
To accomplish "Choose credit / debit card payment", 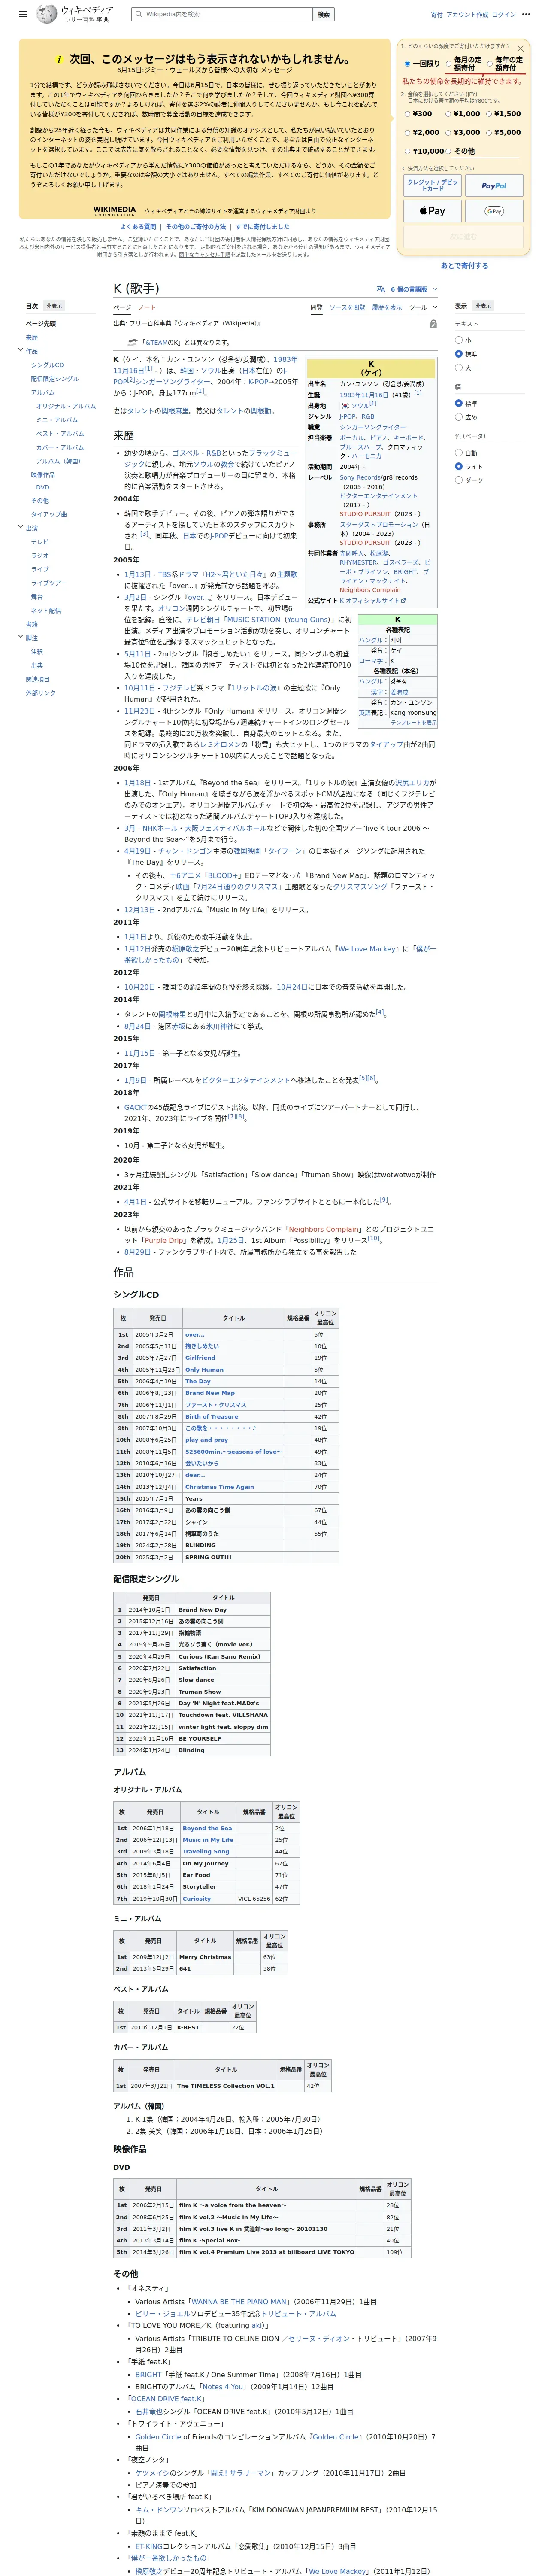I will [x=432, y=186].
